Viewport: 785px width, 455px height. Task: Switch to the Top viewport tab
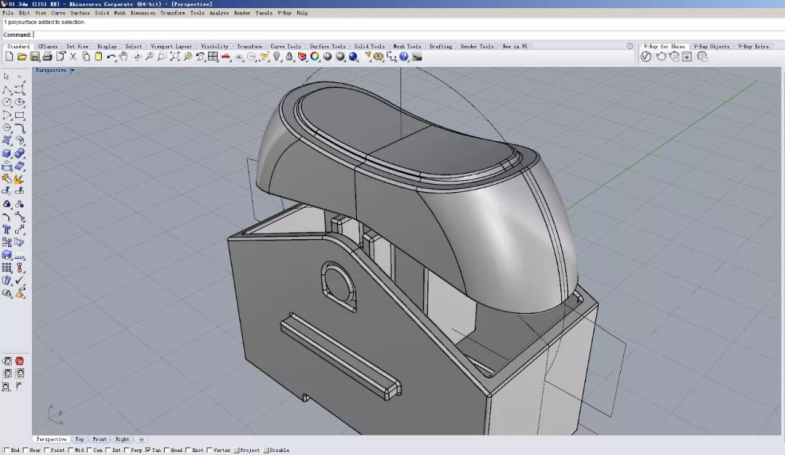point(79,439)
